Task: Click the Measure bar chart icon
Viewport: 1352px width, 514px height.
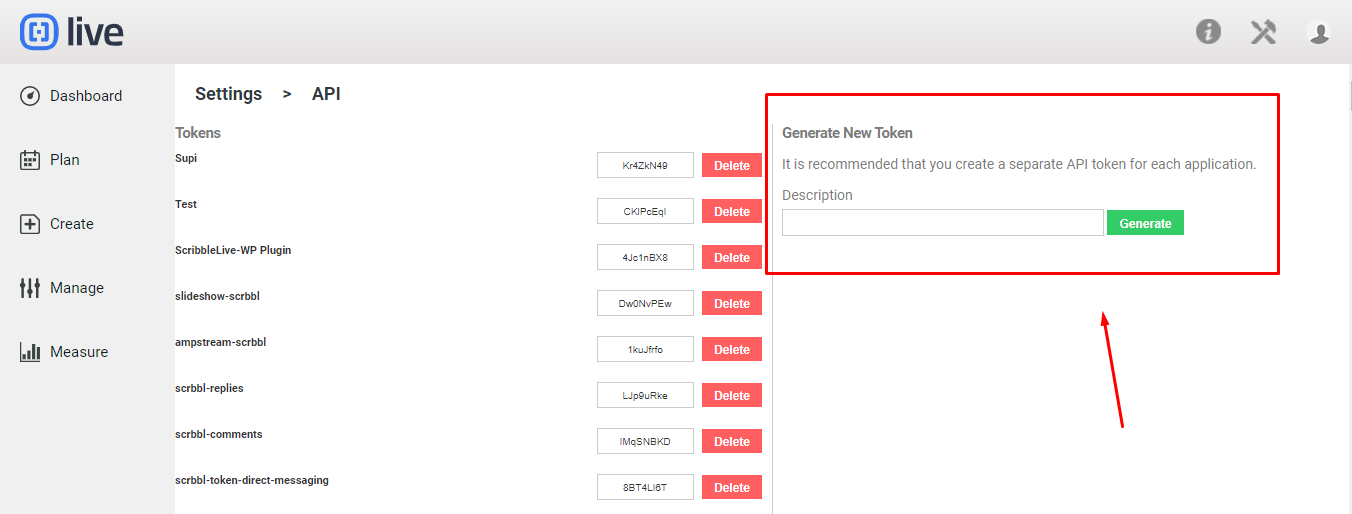Action: (30, 352)
